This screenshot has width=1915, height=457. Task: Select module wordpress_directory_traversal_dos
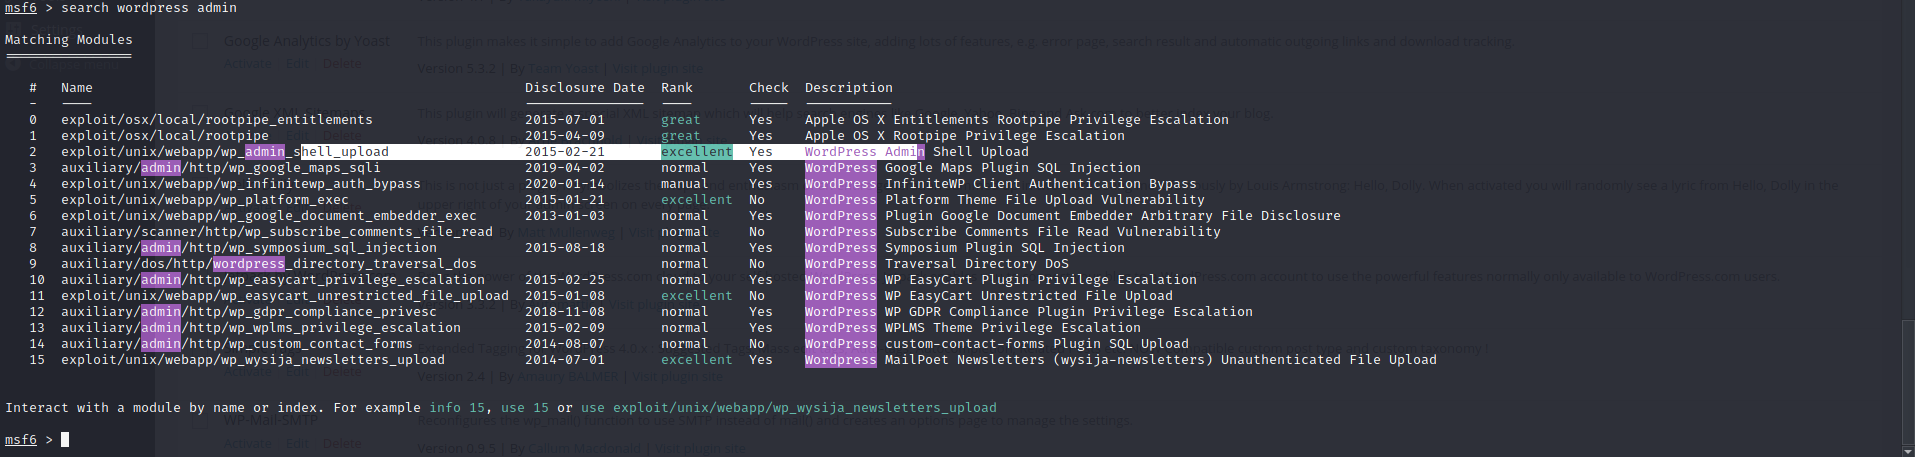[269, 264]
